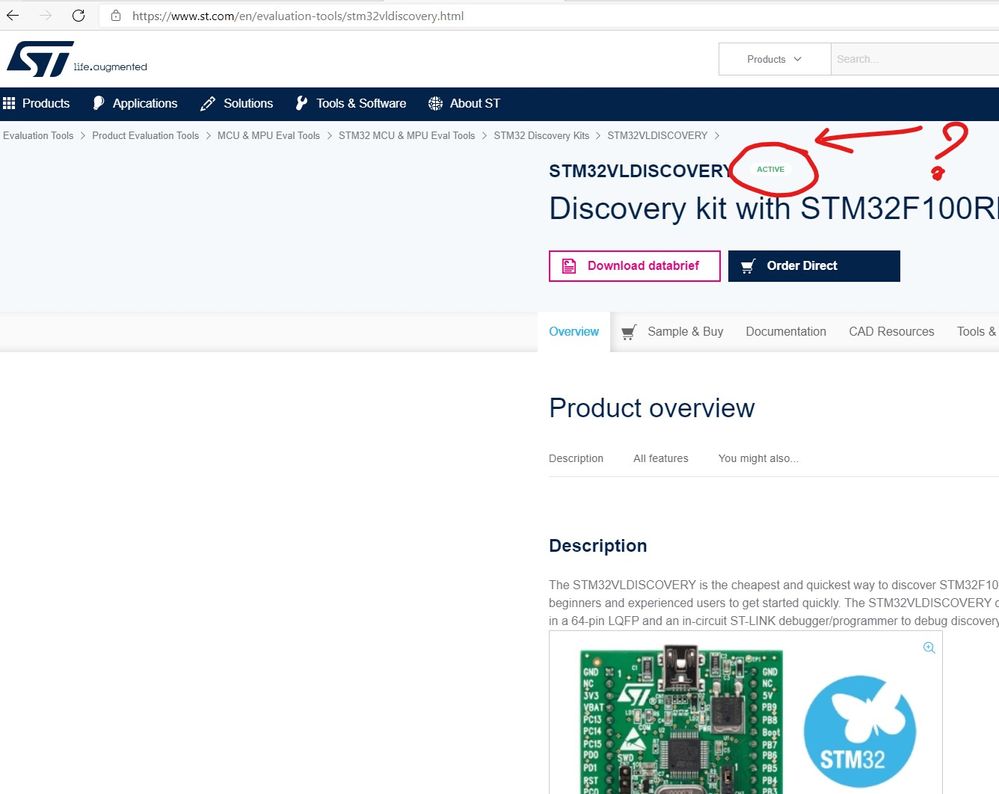Go to STM32 Discovery Kits breadcrumb
The image size is (999, 794).
click(x=542, y=136)
